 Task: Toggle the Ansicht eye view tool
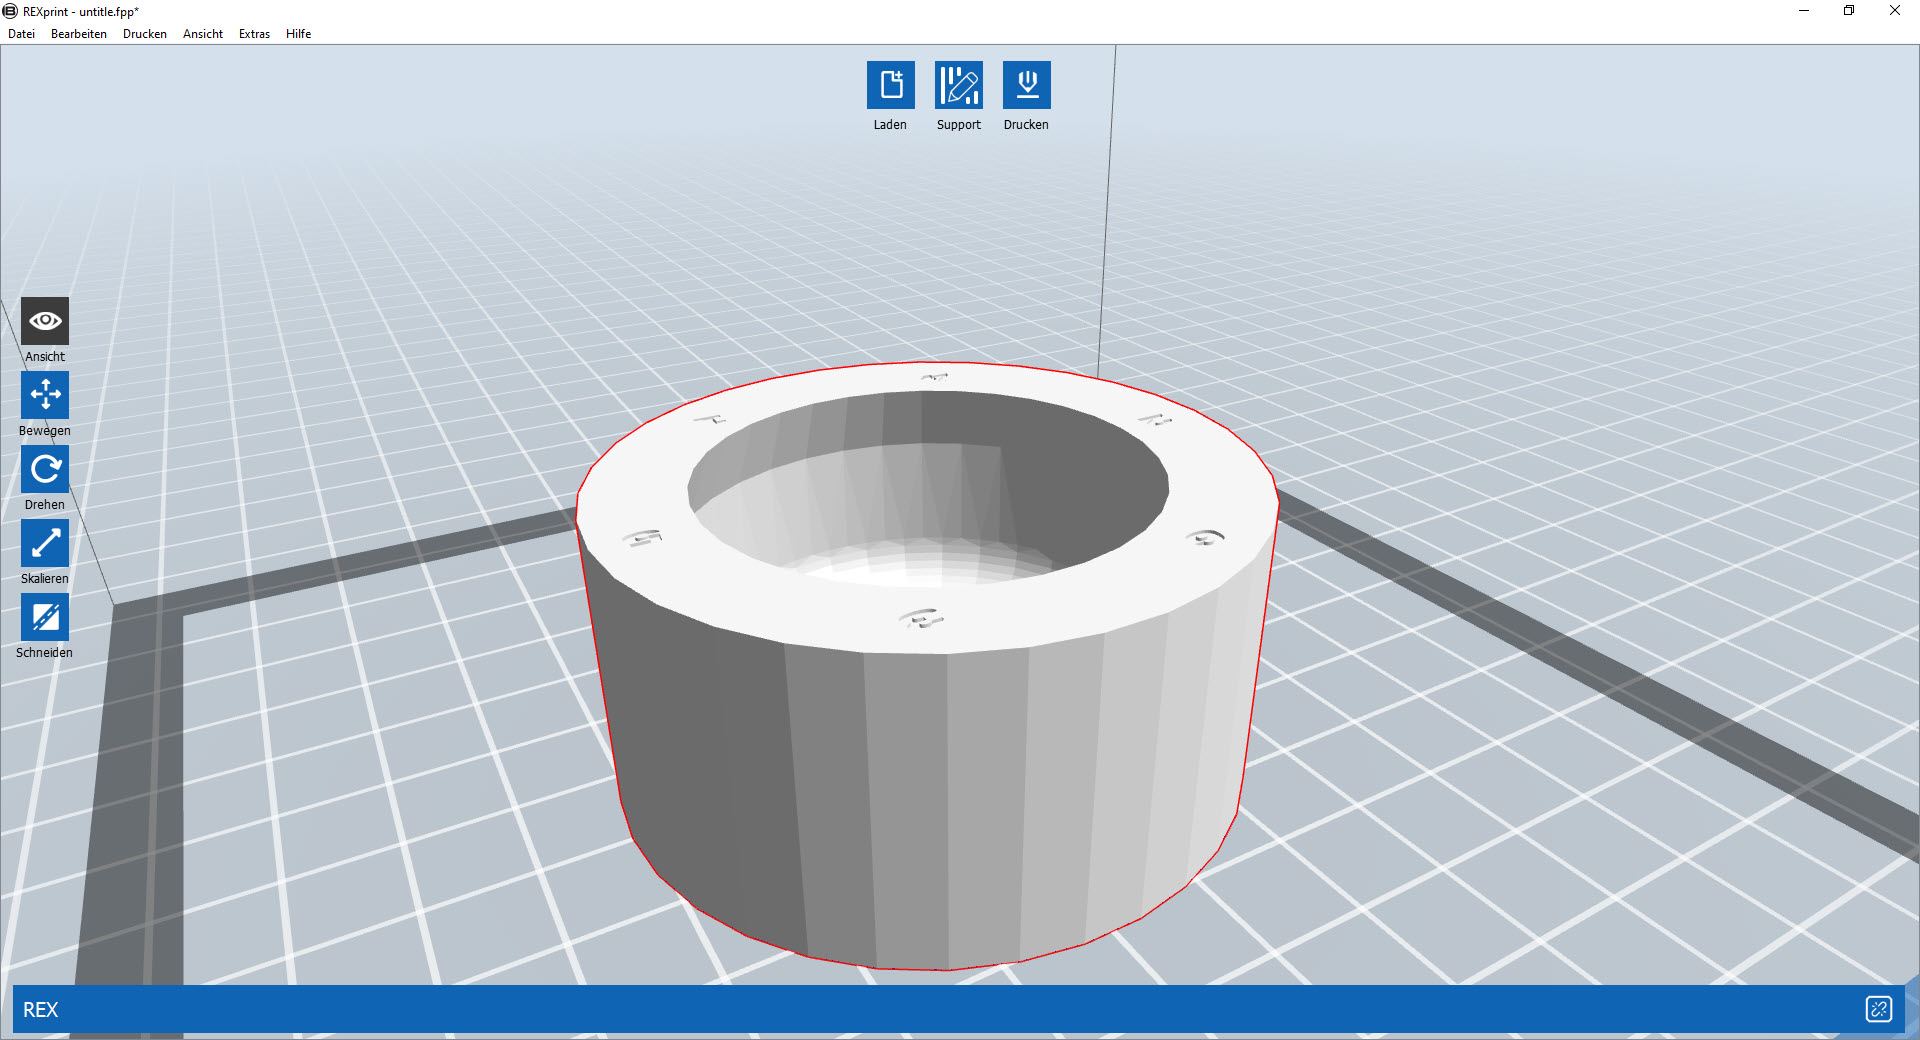pyautogui.click(x=45, y=321)
